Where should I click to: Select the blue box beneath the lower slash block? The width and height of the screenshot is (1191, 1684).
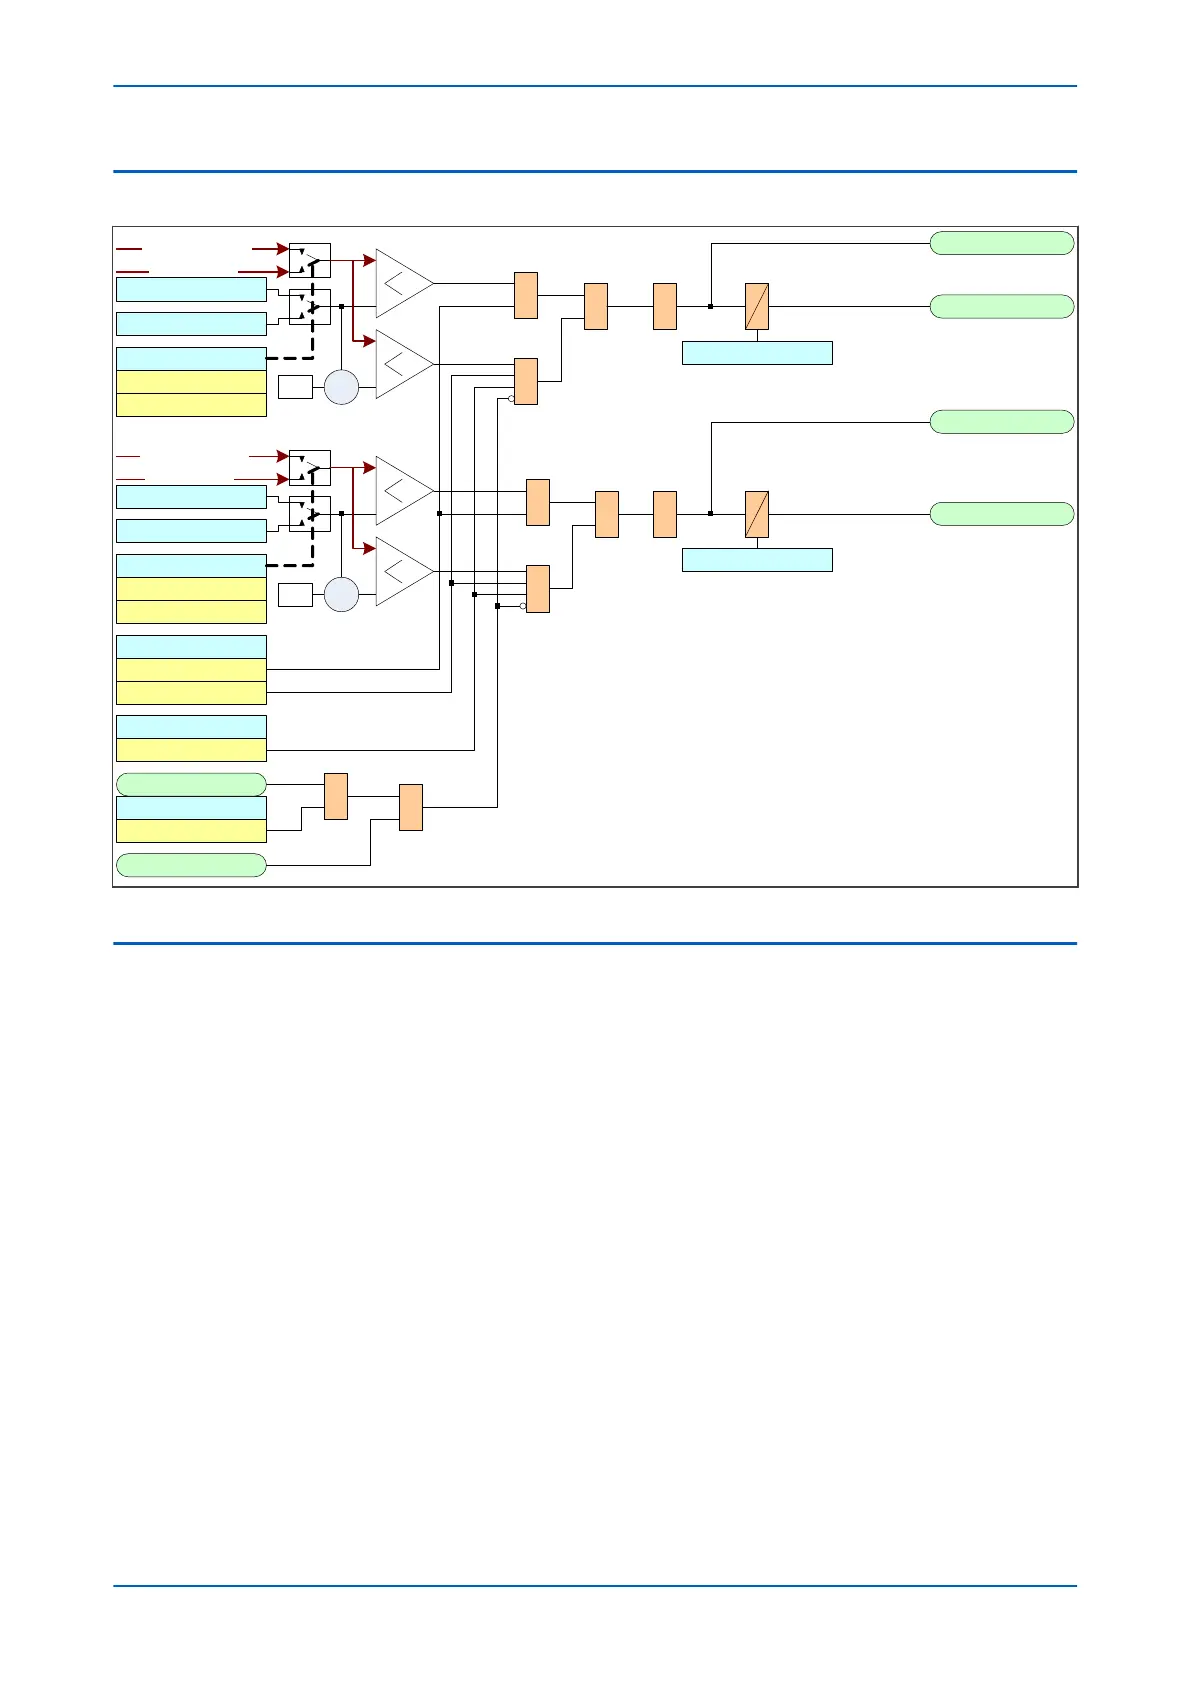(757, 560)
